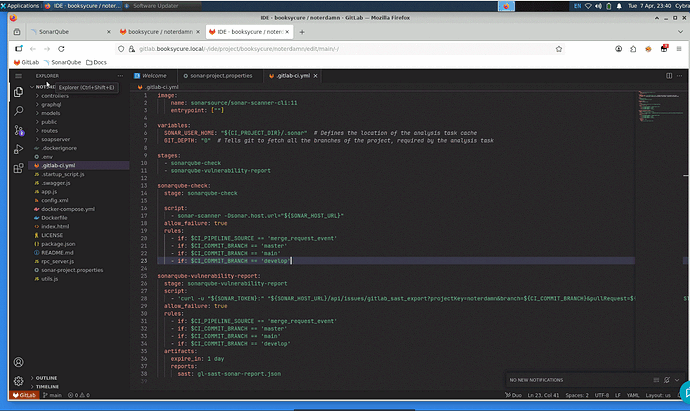Expand the TIMELINE section
Screen dimensions: 690x411
(47, 386)
